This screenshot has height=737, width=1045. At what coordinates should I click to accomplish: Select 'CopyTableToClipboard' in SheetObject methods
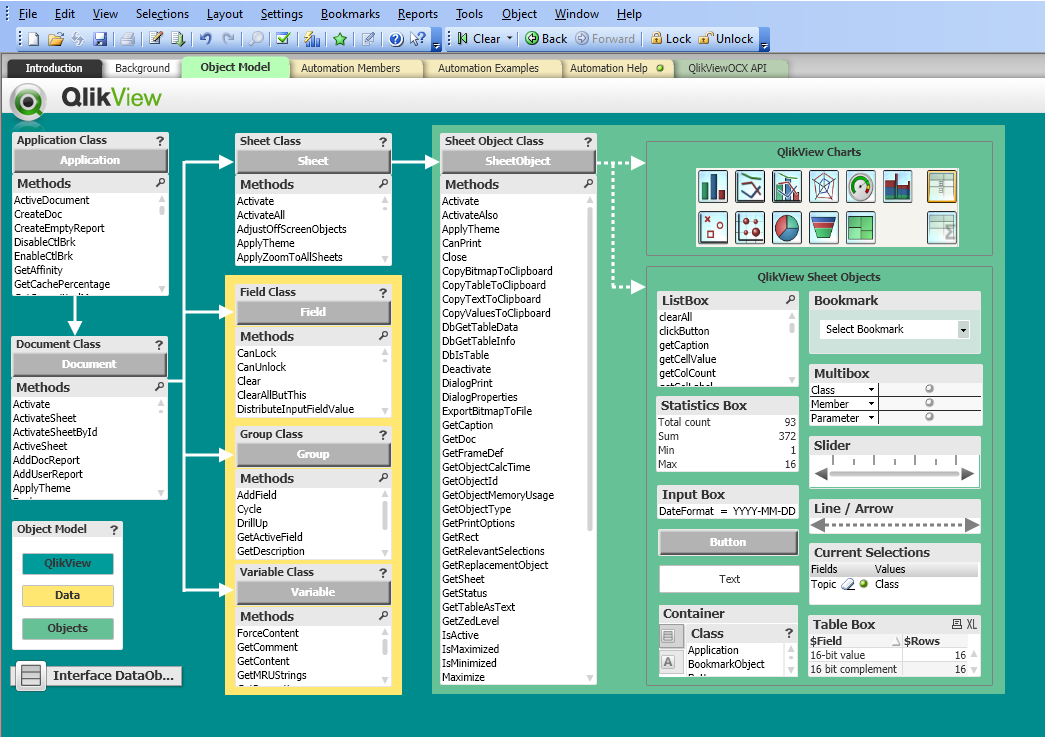494,285
